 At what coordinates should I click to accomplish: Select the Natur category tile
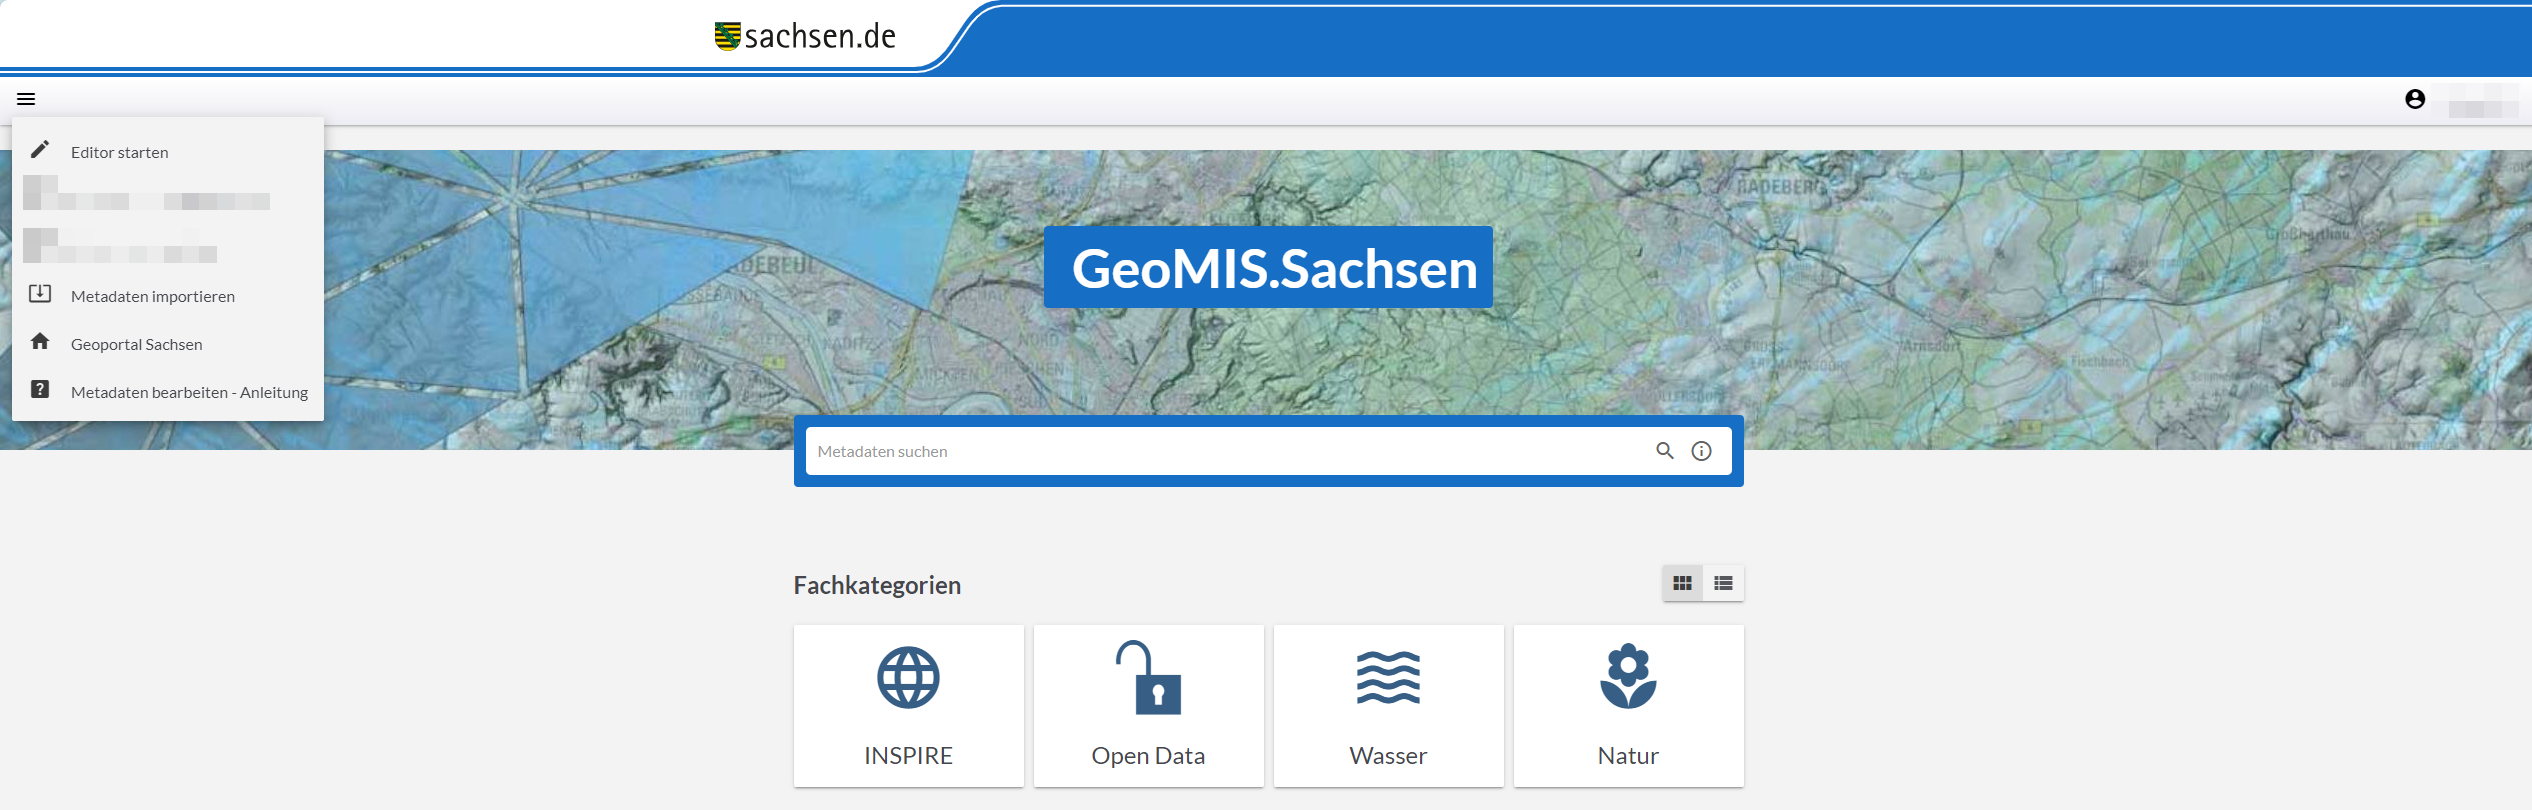(1628, 705)
